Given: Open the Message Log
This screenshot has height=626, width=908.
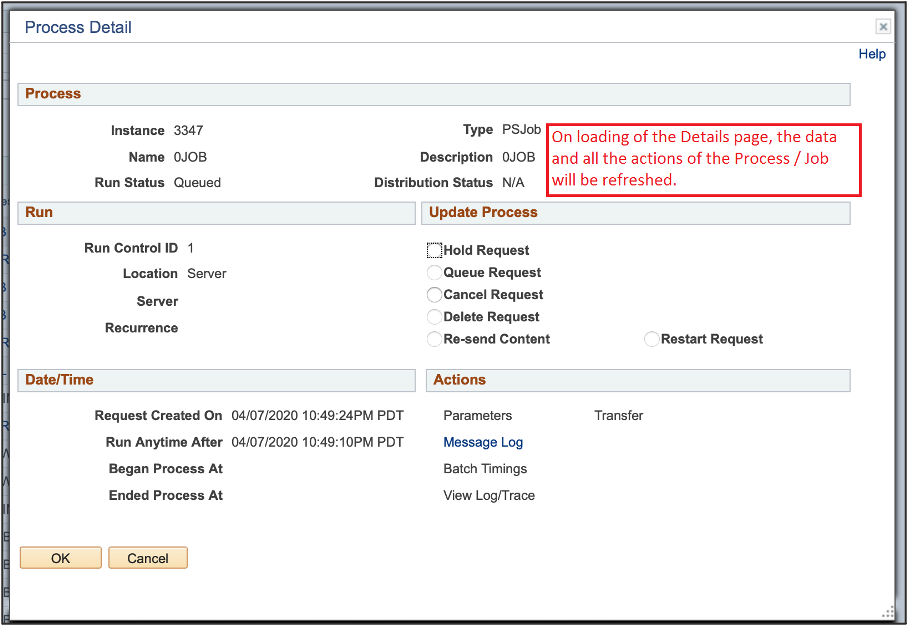Looking at the screenshot, I should coord(483,441).
